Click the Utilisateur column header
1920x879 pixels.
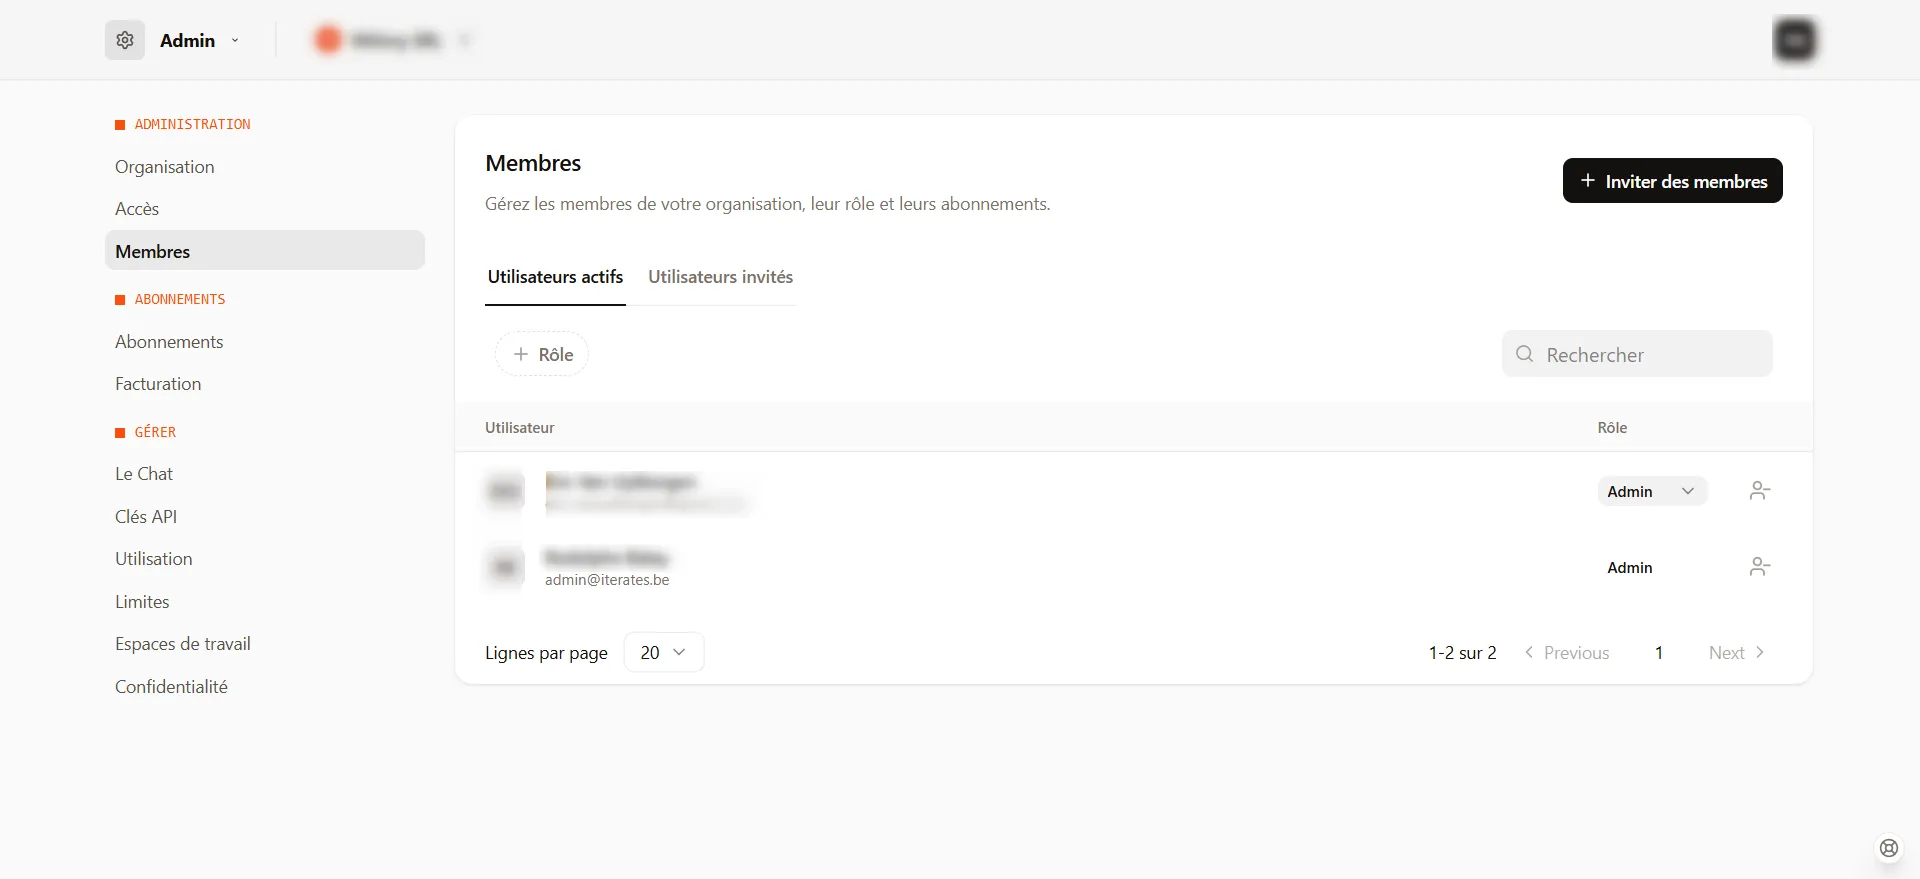click(519, 428)
